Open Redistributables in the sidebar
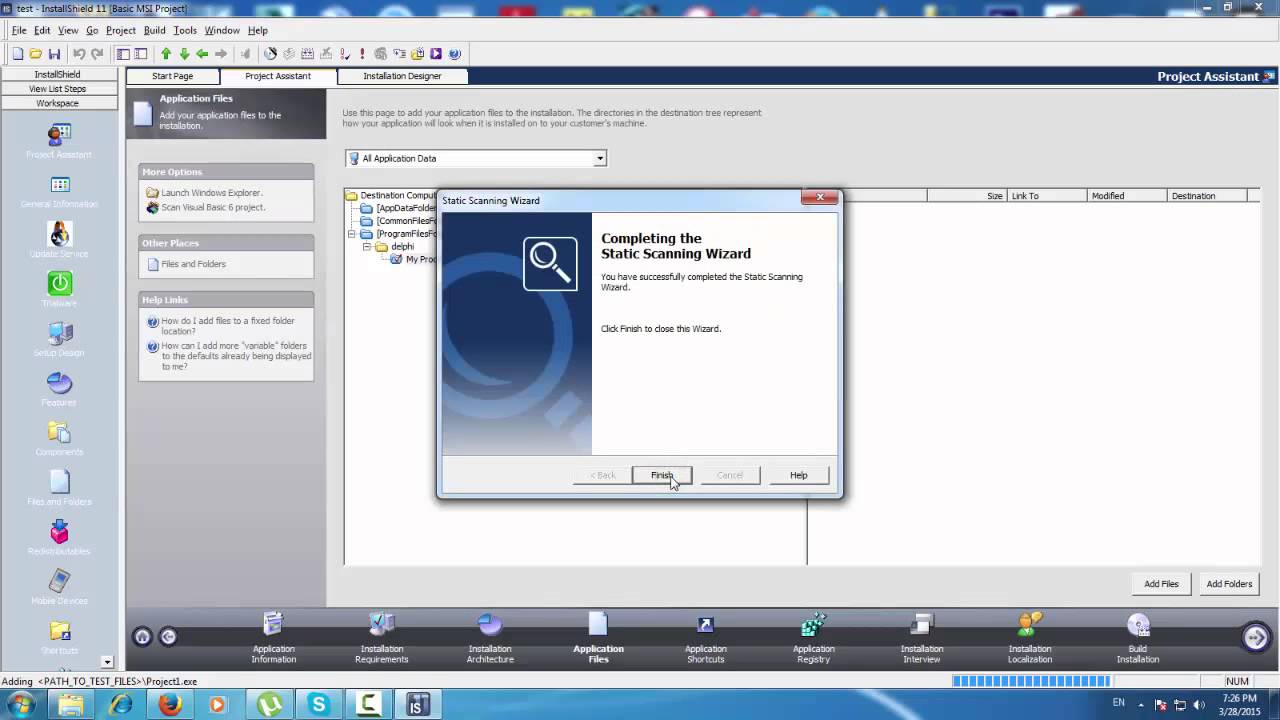 (x=59, y=538)
